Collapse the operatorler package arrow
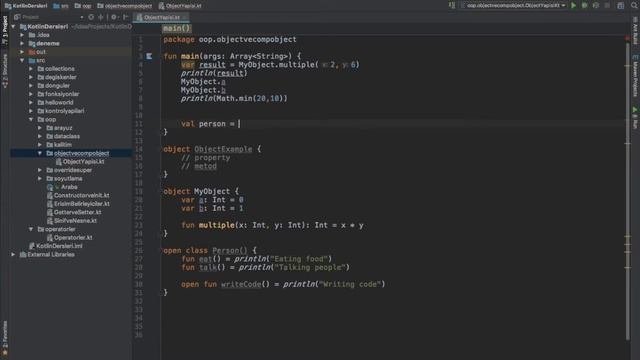640x360 pixels. [31, 229]
